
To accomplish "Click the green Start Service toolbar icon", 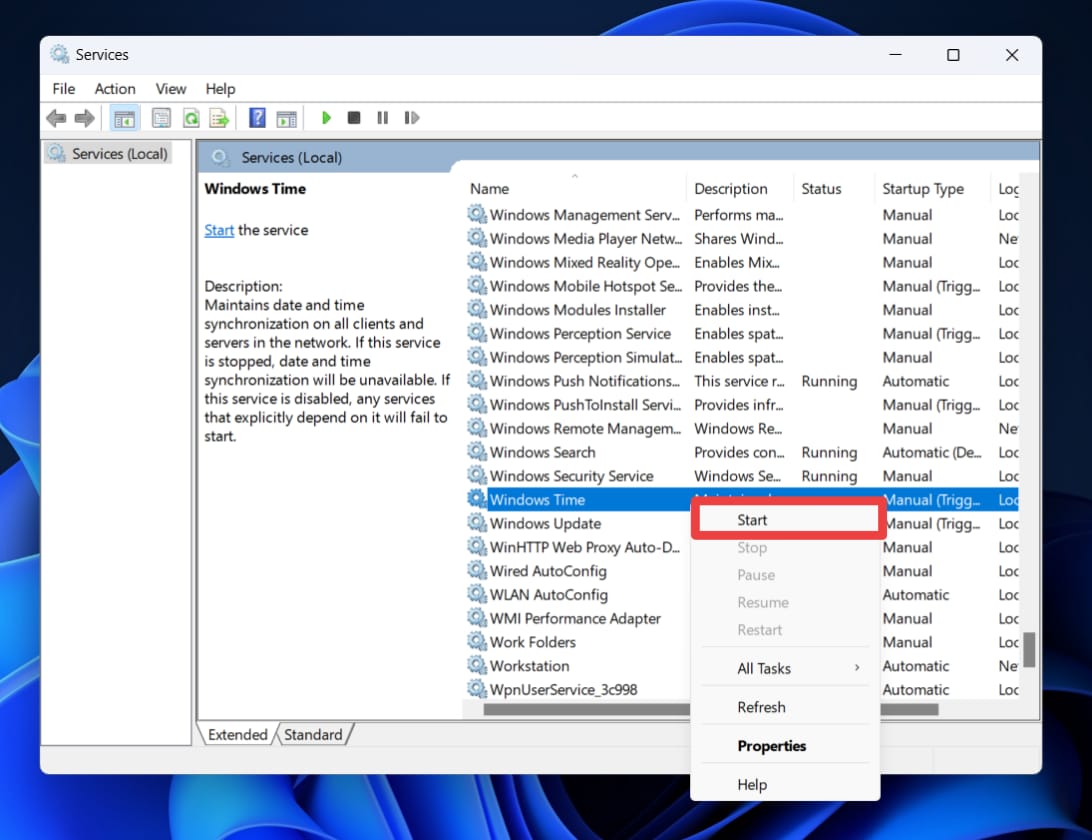I will [x=326, y=118].
